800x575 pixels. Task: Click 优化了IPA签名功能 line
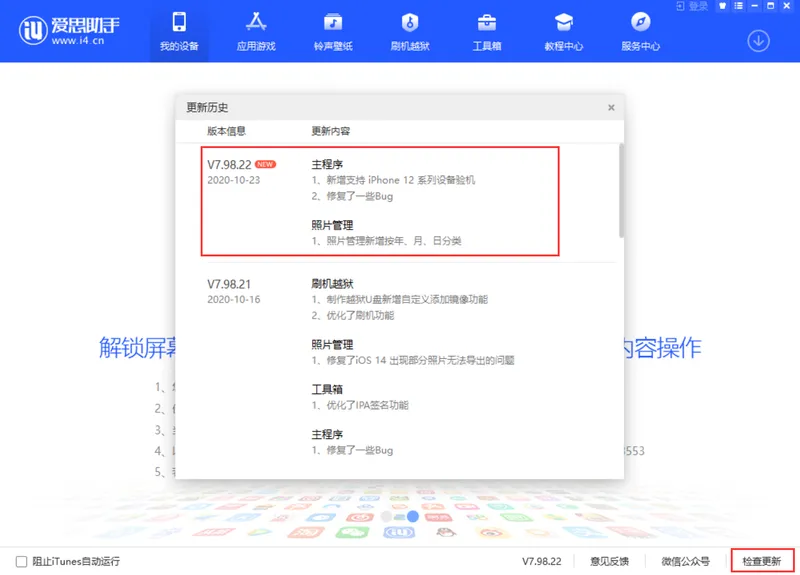360,405
